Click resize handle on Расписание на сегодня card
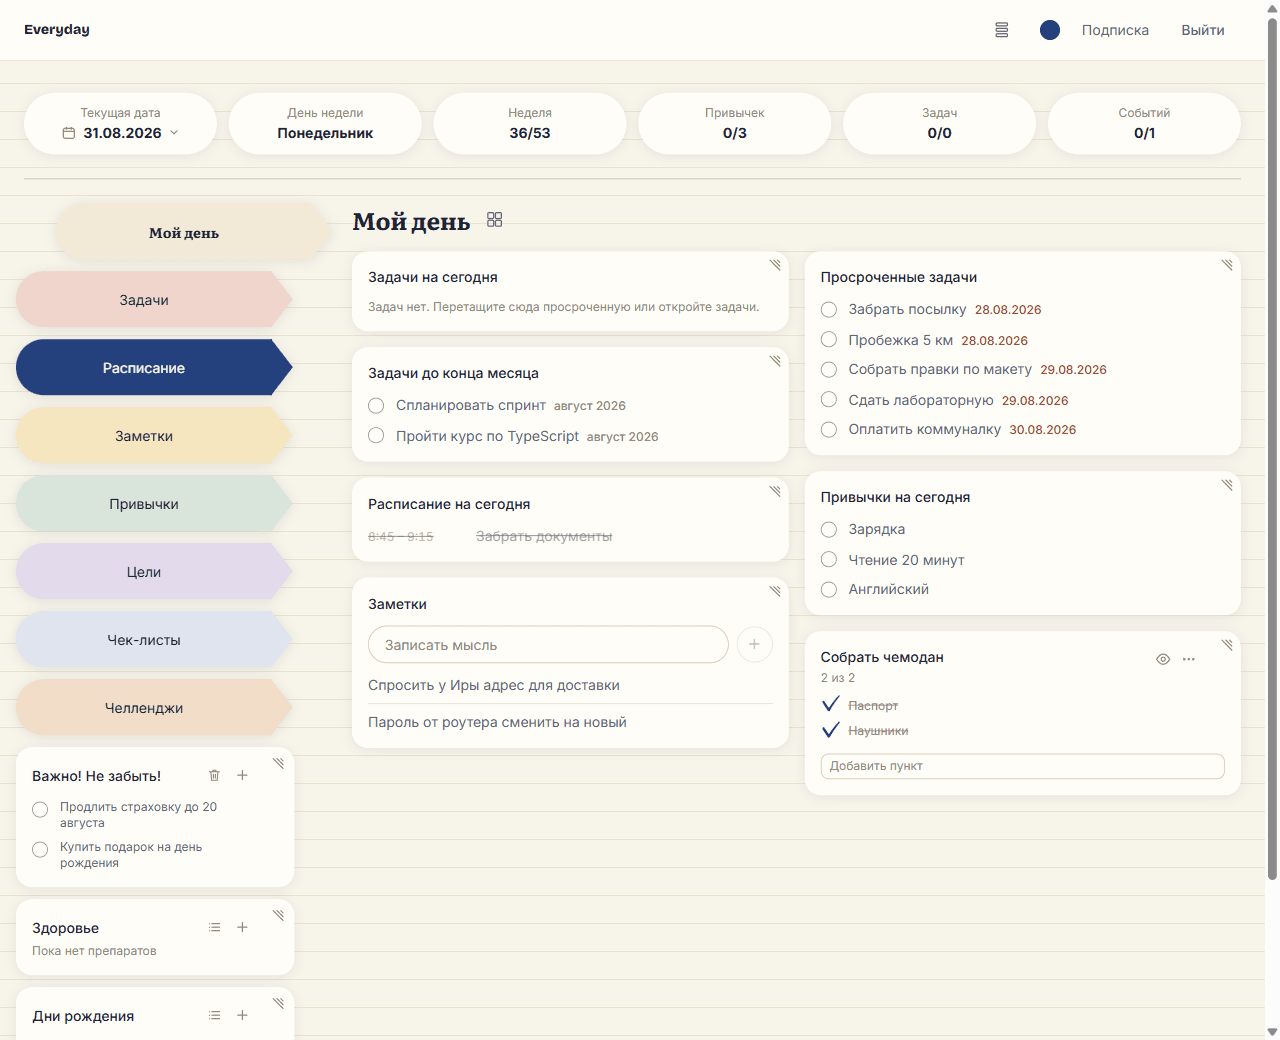 click(775, 491)
